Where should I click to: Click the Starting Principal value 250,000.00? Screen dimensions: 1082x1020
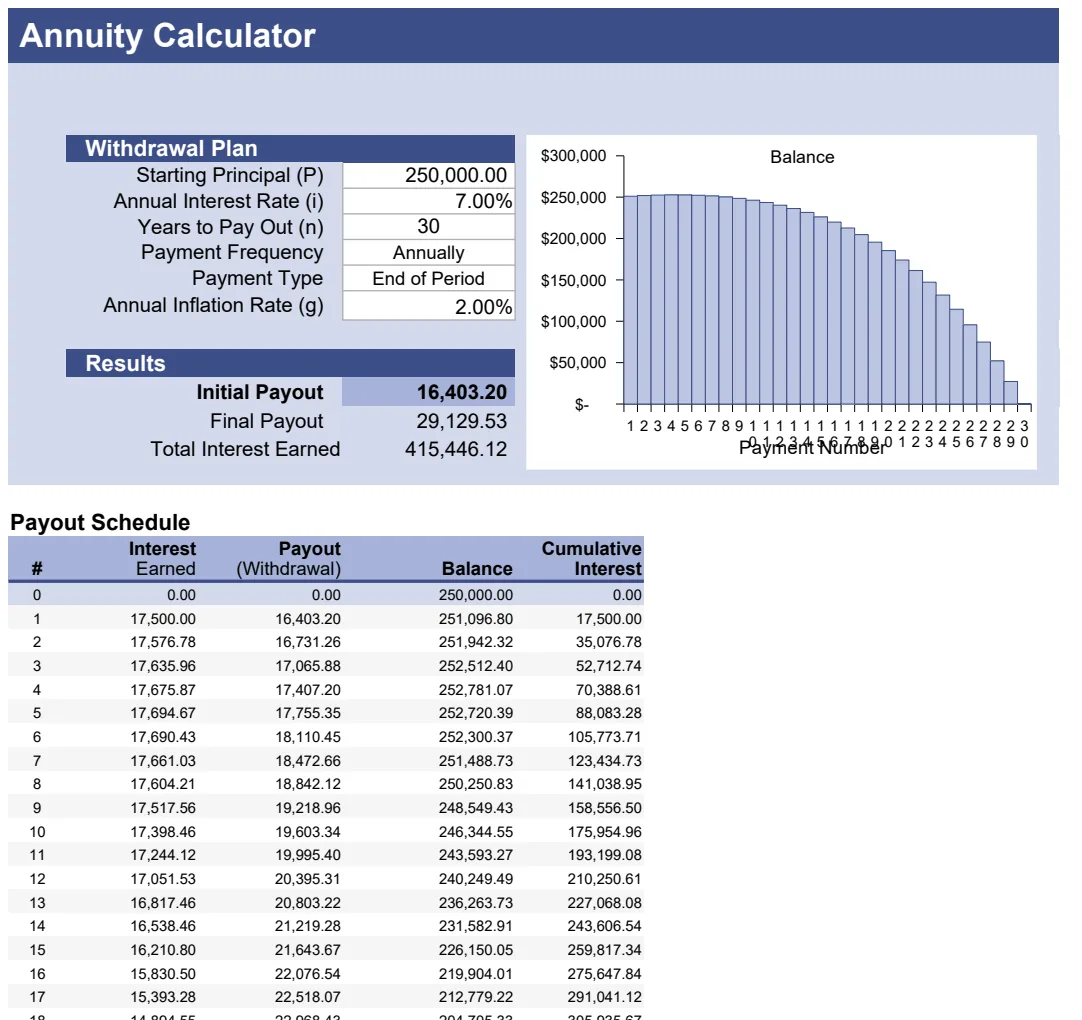coord(429,175)
